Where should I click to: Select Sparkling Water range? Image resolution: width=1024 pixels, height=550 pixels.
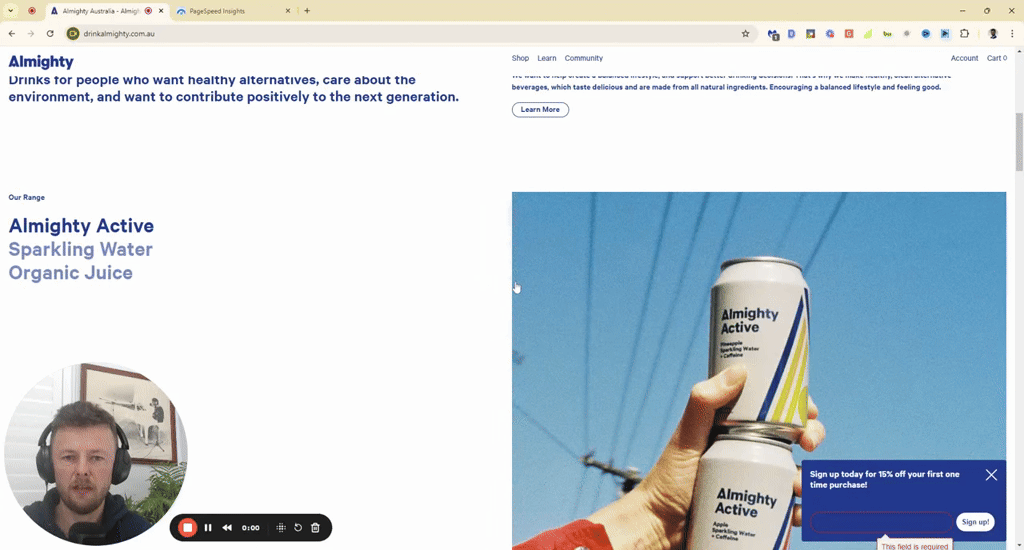(80, 250)
